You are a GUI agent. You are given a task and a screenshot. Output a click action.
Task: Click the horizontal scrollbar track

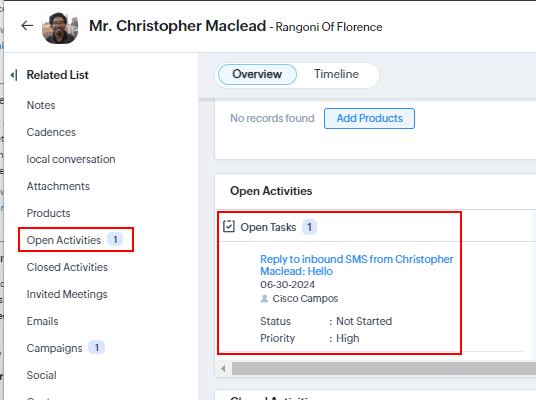pos(384,369)
